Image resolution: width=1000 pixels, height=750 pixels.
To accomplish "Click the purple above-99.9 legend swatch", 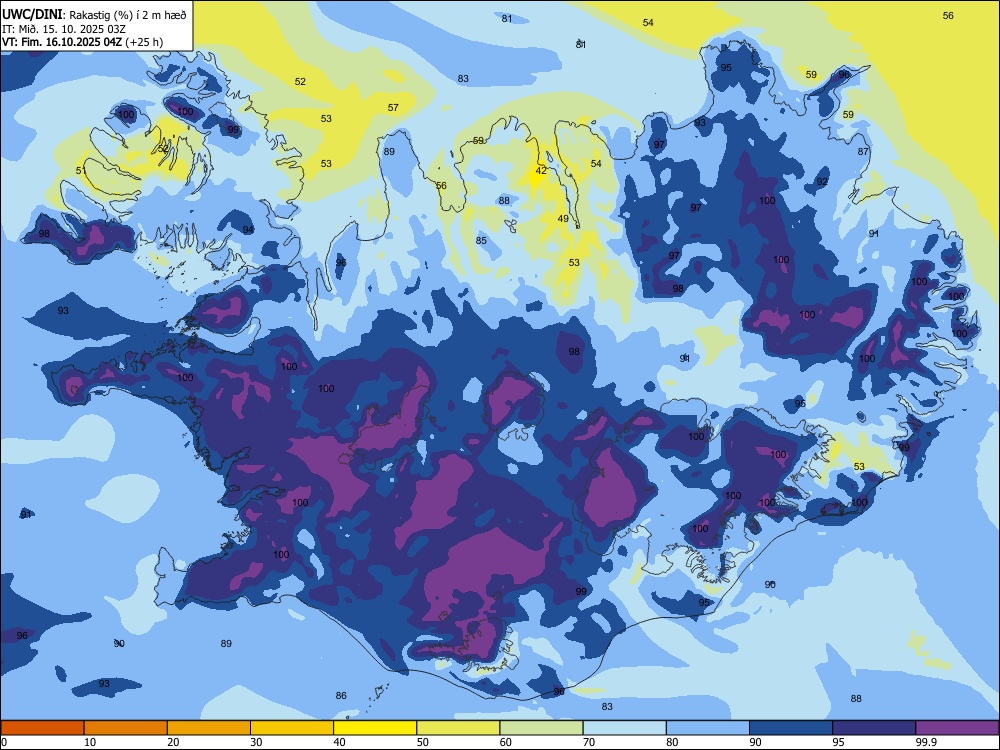I will pyautogui.click(x=957, y=728).
